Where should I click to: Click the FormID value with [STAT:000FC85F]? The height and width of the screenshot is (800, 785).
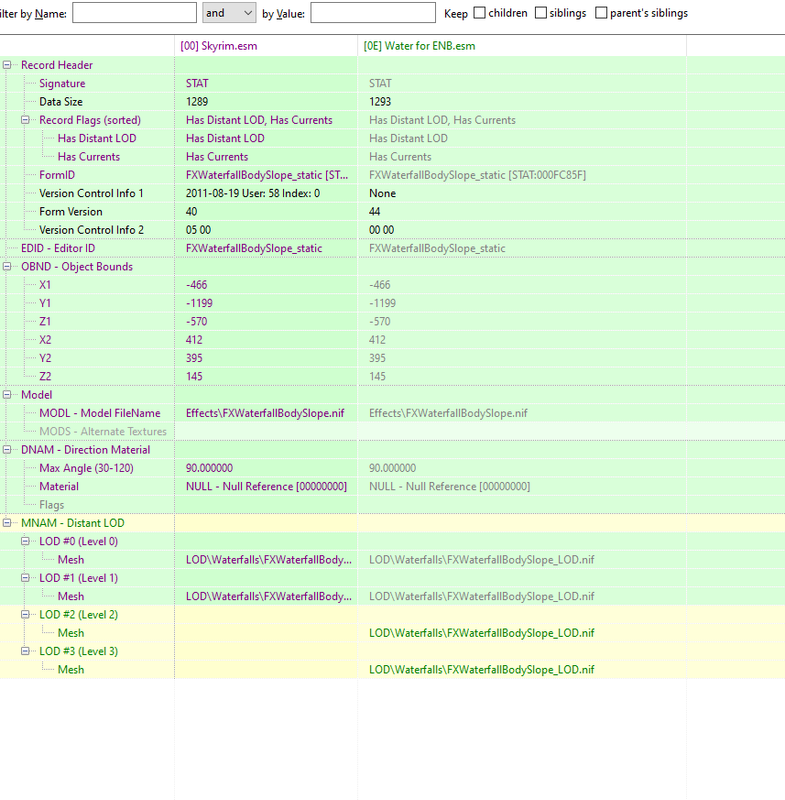coord(477,175)
